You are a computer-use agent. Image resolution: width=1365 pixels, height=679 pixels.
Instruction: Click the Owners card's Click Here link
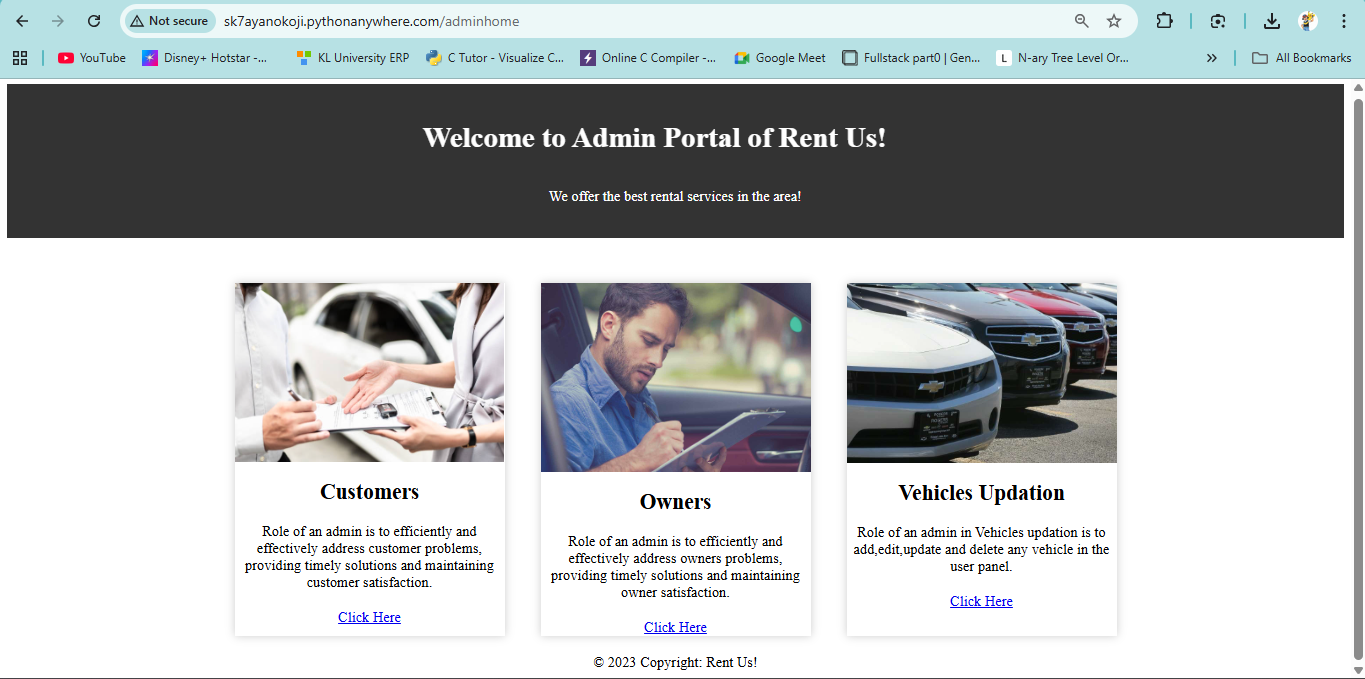[675, 627]
